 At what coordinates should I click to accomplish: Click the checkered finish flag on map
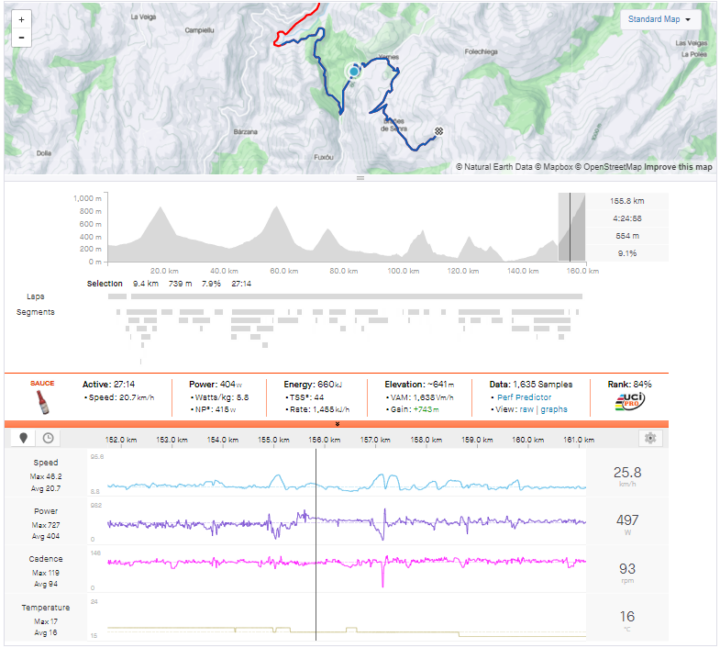pyautogui.click(x=439, y=131)
